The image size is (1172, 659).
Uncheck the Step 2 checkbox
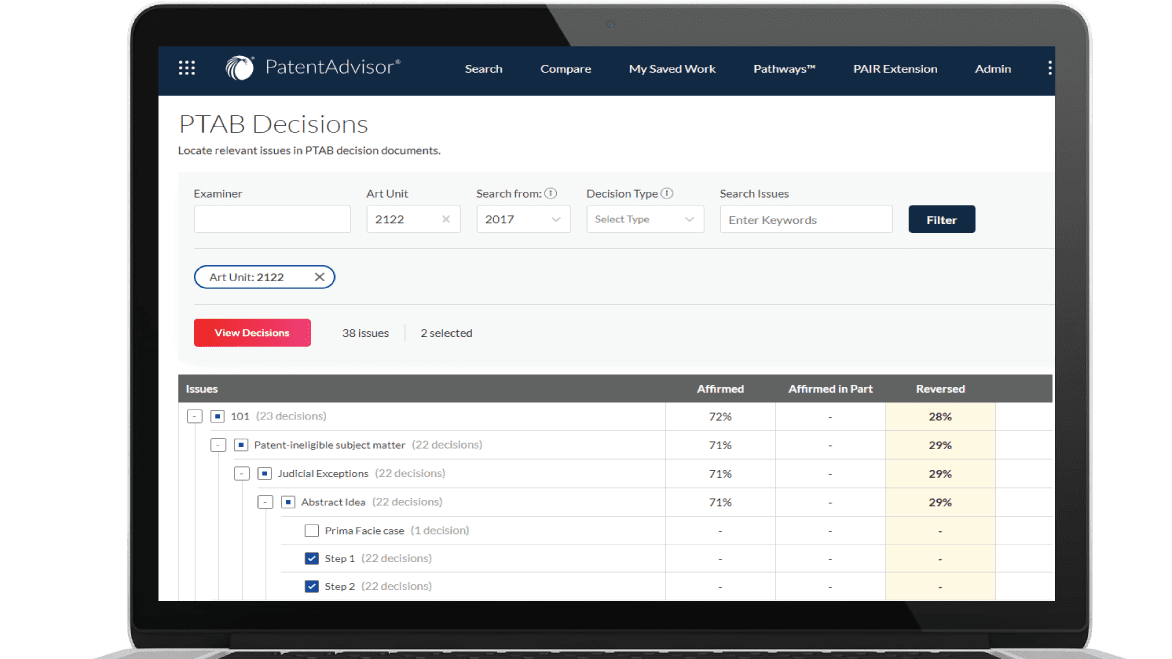coord(312,587)
